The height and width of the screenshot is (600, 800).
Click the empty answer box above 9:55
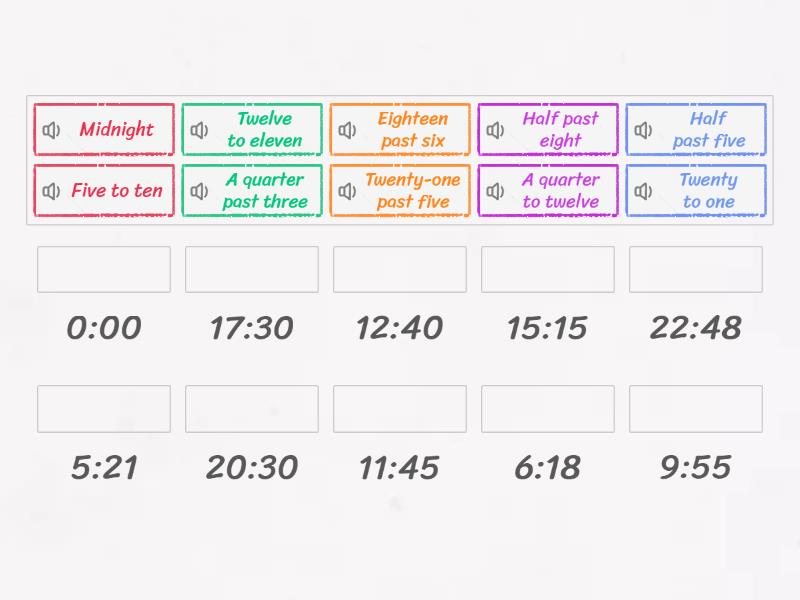(x=695, y=408)
